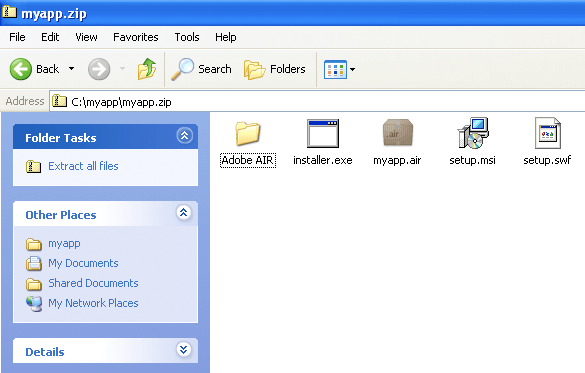This screenshot has height=373, width=585.
Task: Click the greyed Forward arrow button
Action: pos(99,69)
